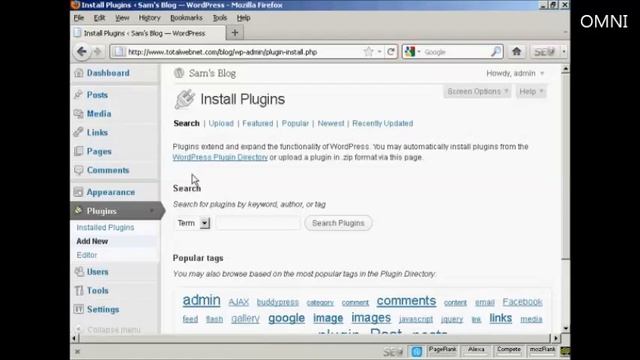The image size is (640, 360).
Task: Switch to the Newest plugins tab
Action: coord(331,123)
